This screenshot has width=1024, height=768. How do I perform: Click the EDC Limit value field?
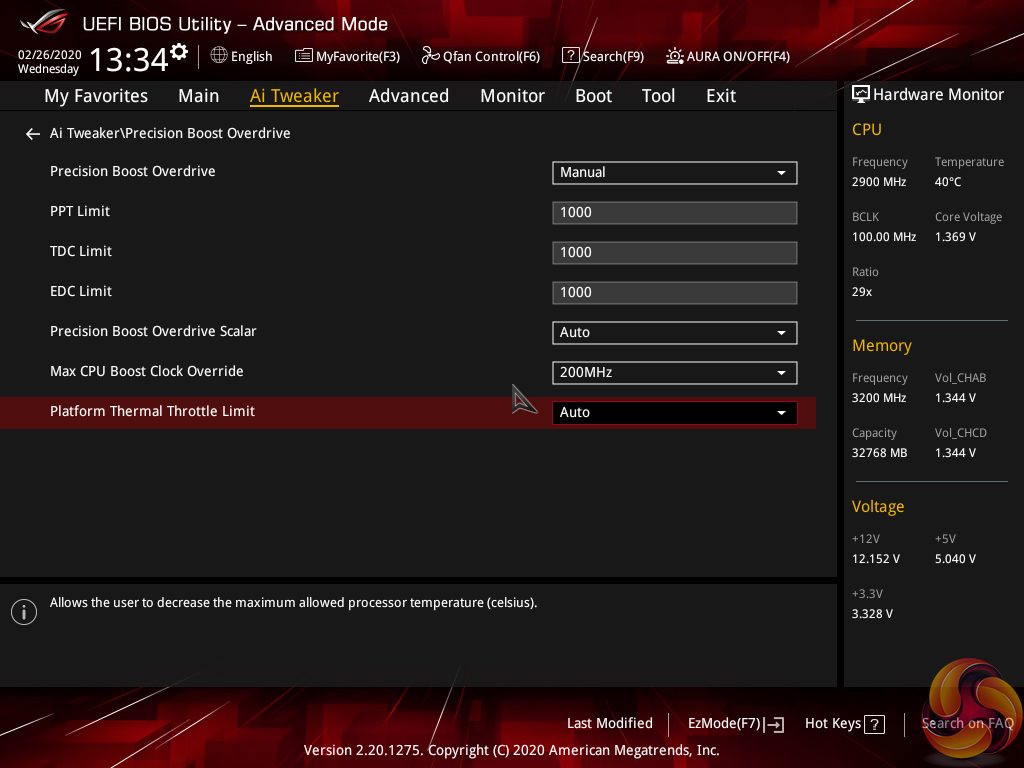coord(674,292)
